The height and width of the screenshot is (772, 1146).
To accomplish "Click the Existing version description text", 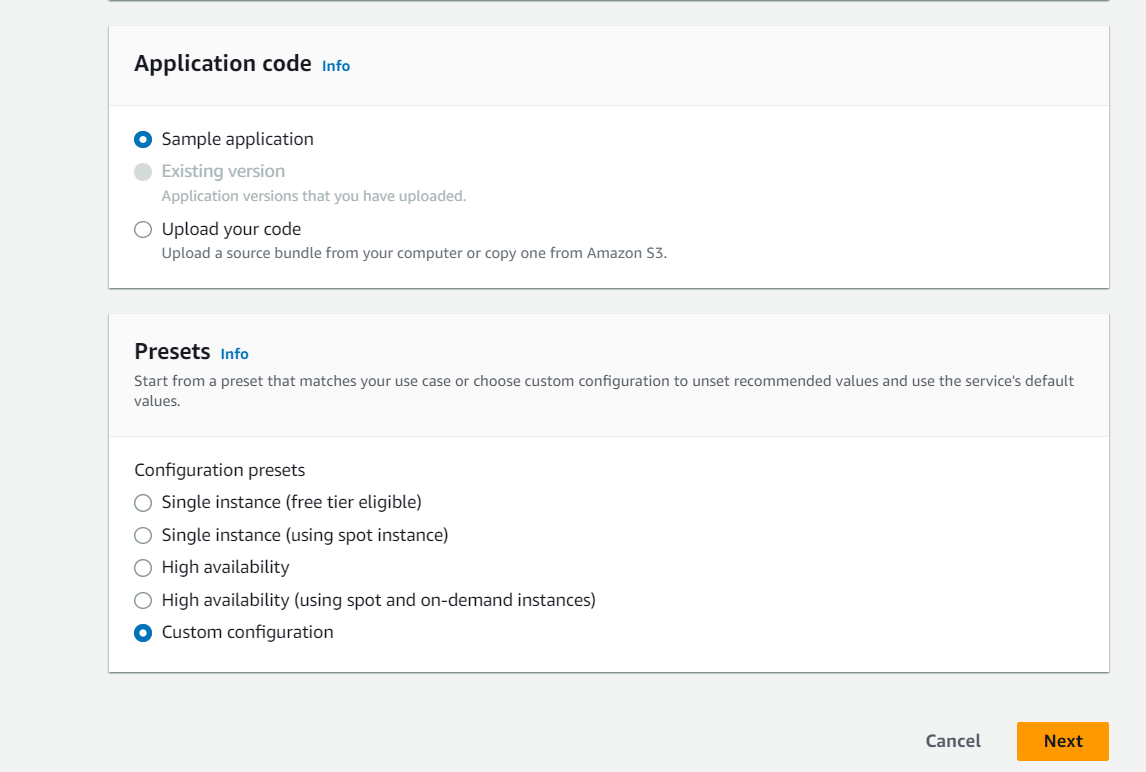I will coord(315,196).
